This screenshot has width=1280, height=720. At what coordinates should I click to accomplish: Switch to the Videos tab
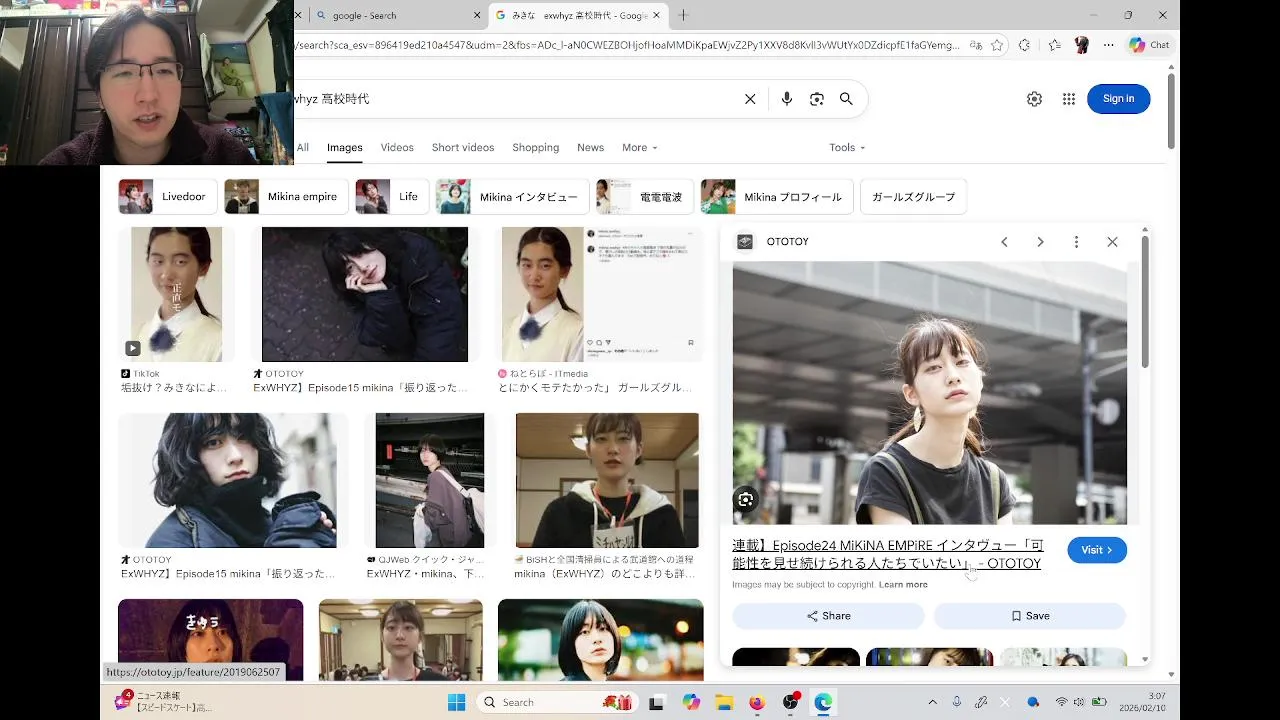pyautogui.click(x=397, y=148)
